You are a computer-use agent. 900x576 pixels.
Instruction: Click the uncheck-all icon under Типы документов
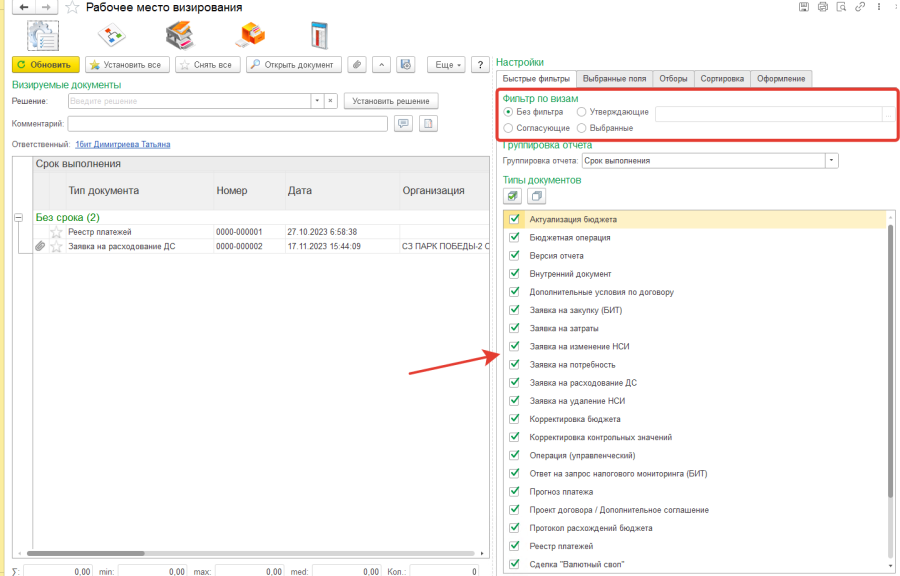point(536,196)
